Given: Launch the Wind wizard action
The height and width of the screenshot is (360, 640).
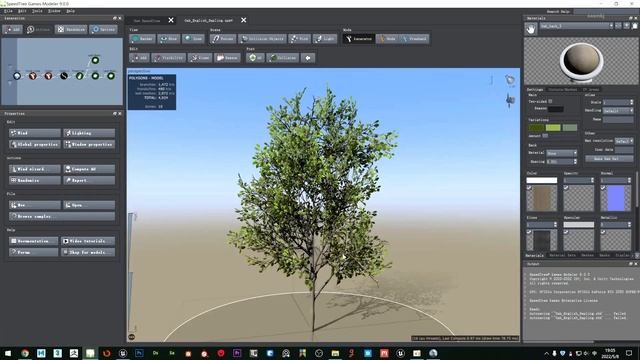Looking at the screenshot, I should 35,169.
